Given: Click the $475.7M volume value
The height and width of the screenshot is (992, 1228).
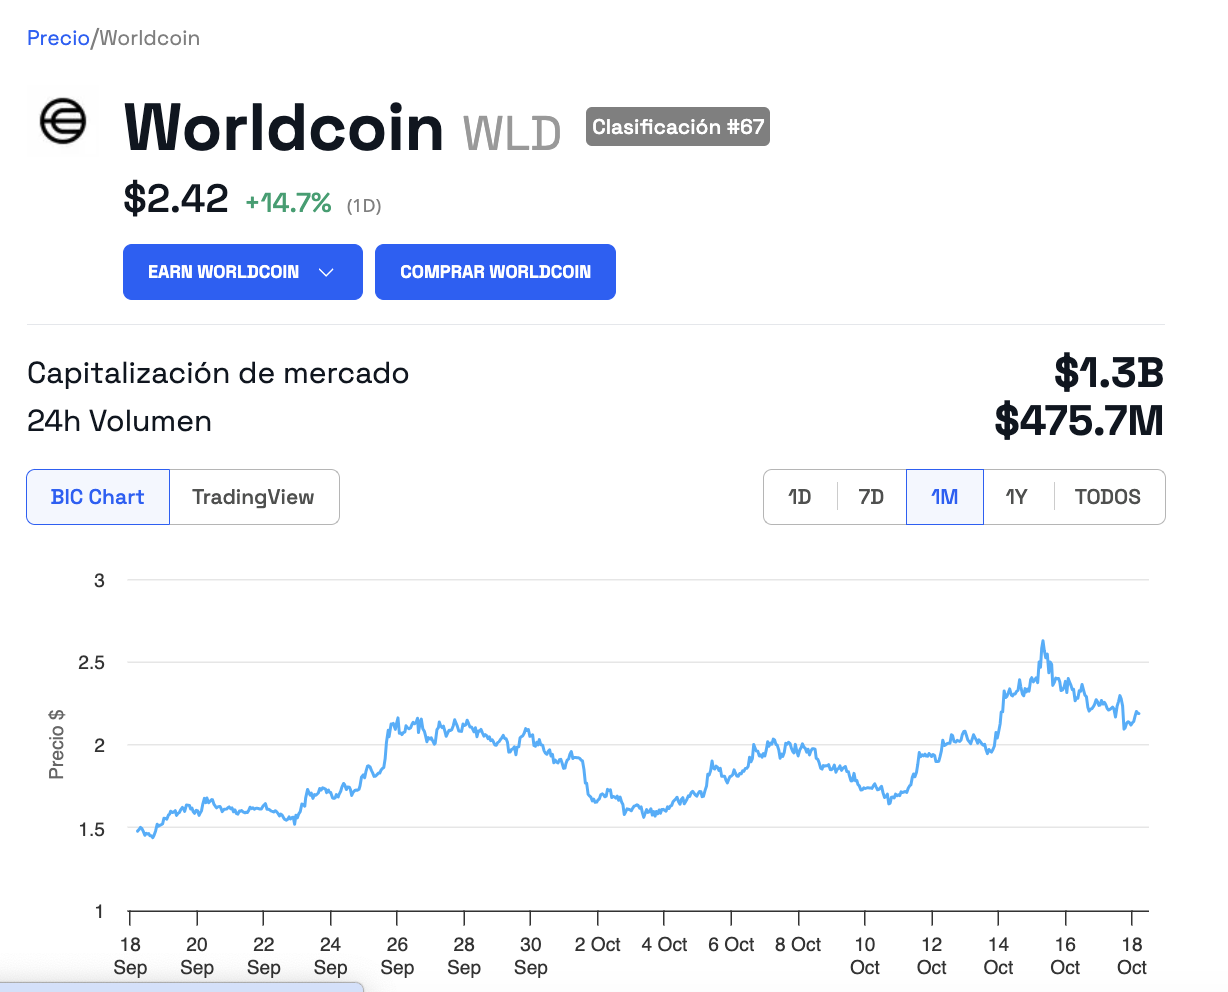Looking at the screenshot, I should (x=1080, y=421).
